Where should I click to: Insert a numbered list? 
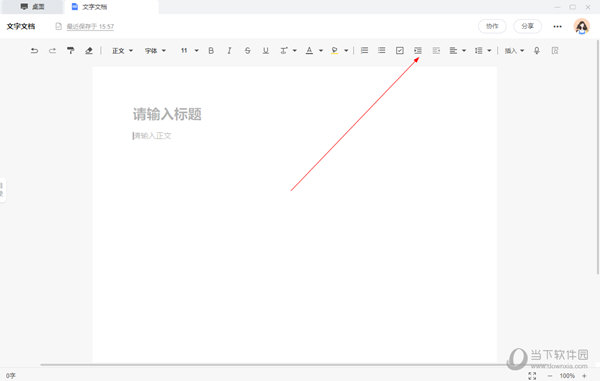tap(364, 50)
